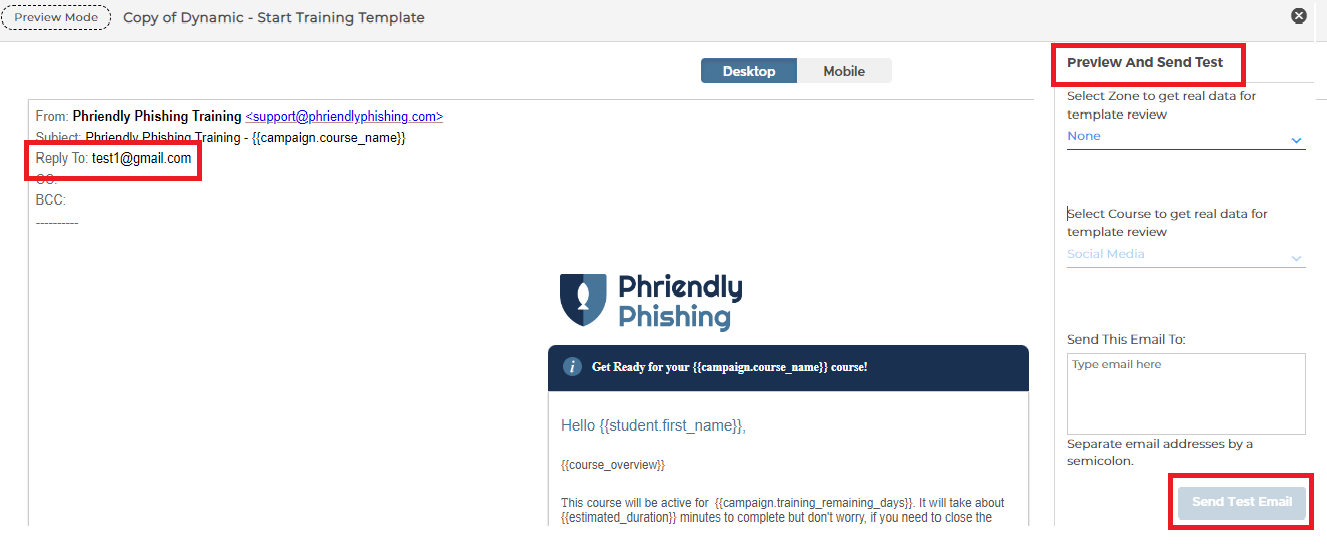1327x549 pixels.
Task: Switch to the Mobile preview
Action: (x=844, y=71)
